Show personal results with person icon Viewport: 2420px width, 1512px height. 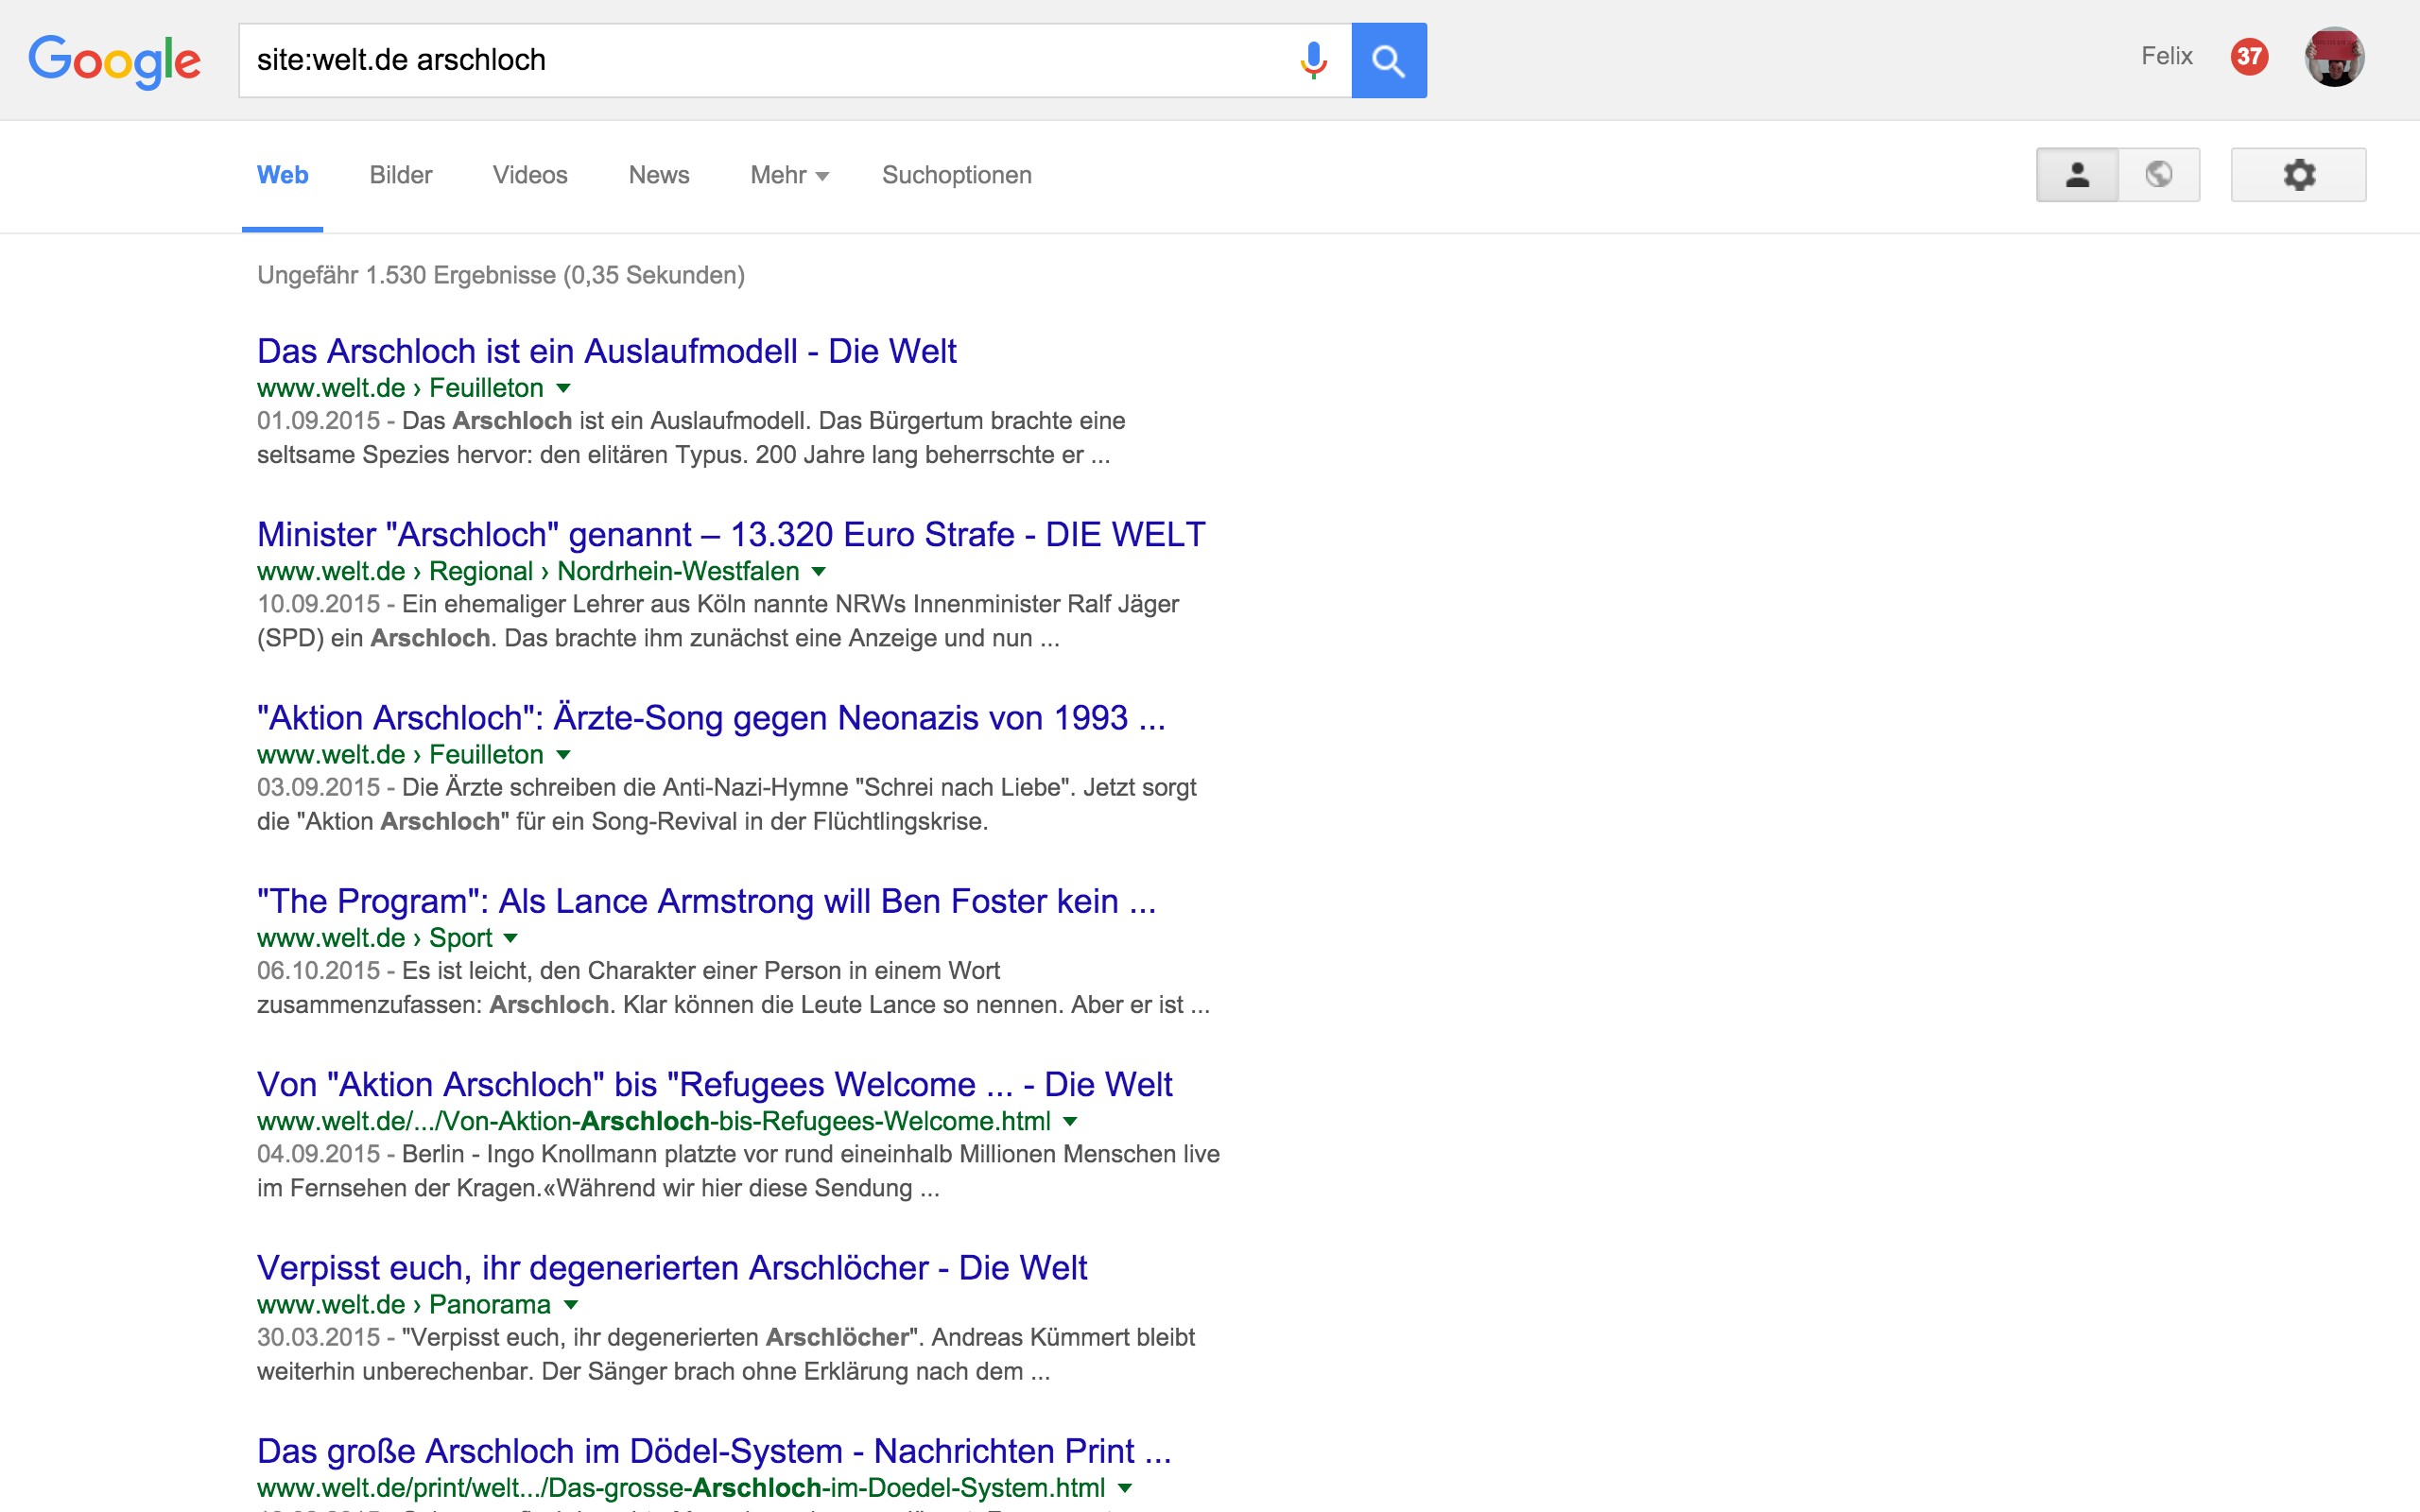coord(2077,175)
